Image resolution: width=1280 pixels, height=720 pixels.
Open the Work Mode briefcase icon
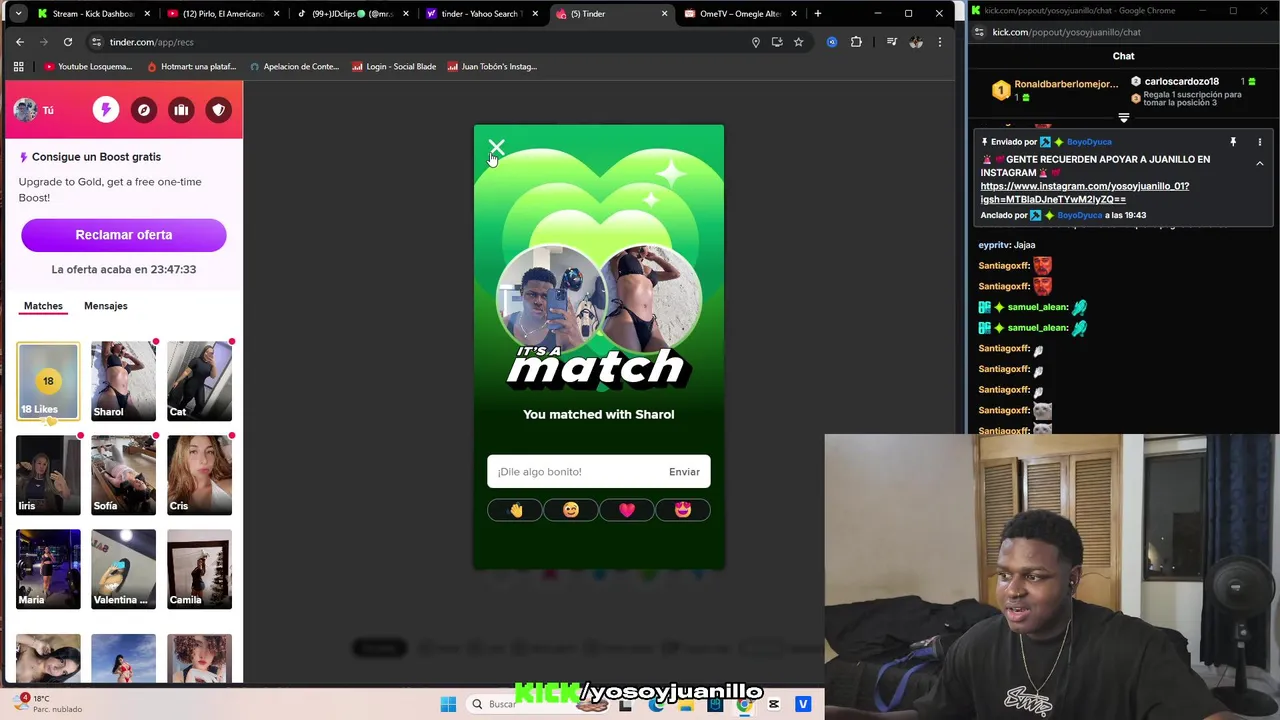[181, 110]
